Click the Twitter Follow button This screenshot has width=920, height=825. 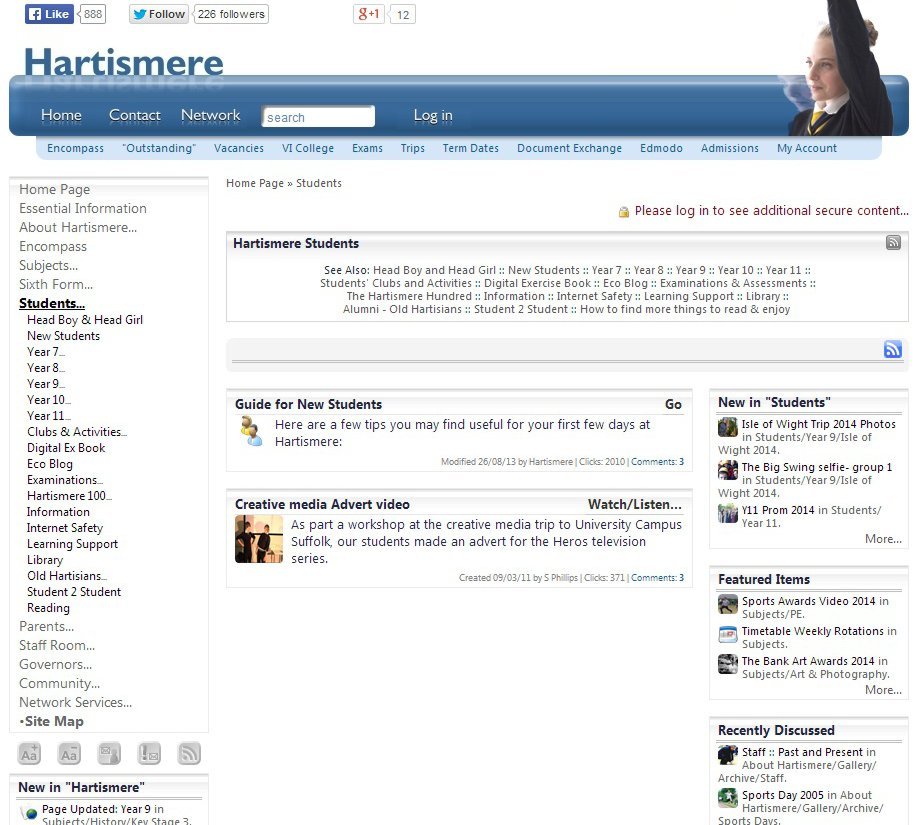tap(159, 14)
